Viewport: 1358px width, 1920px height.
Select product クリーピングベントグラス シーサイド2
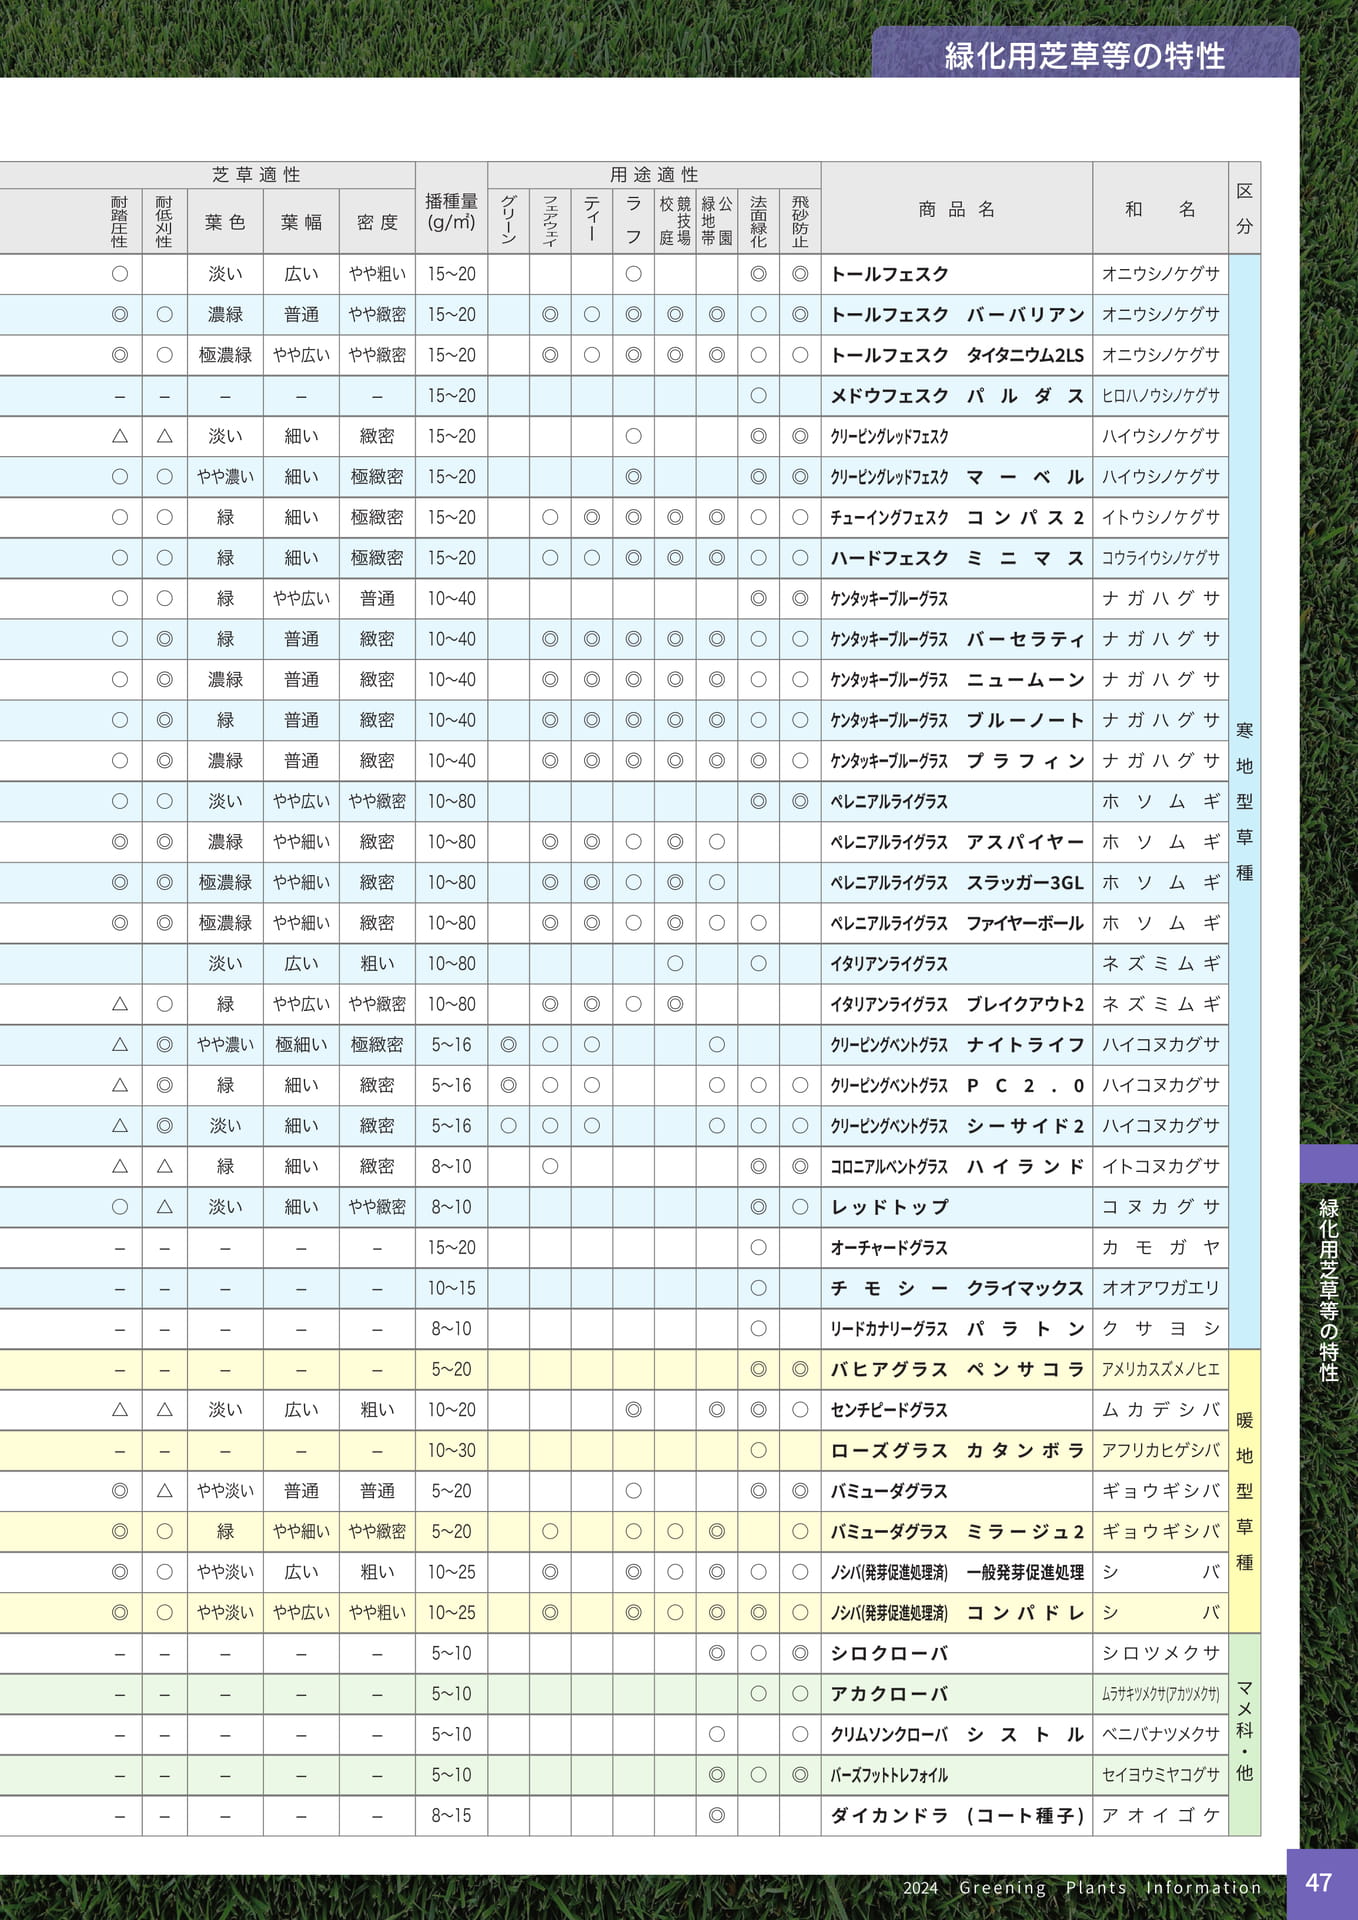957,1126
